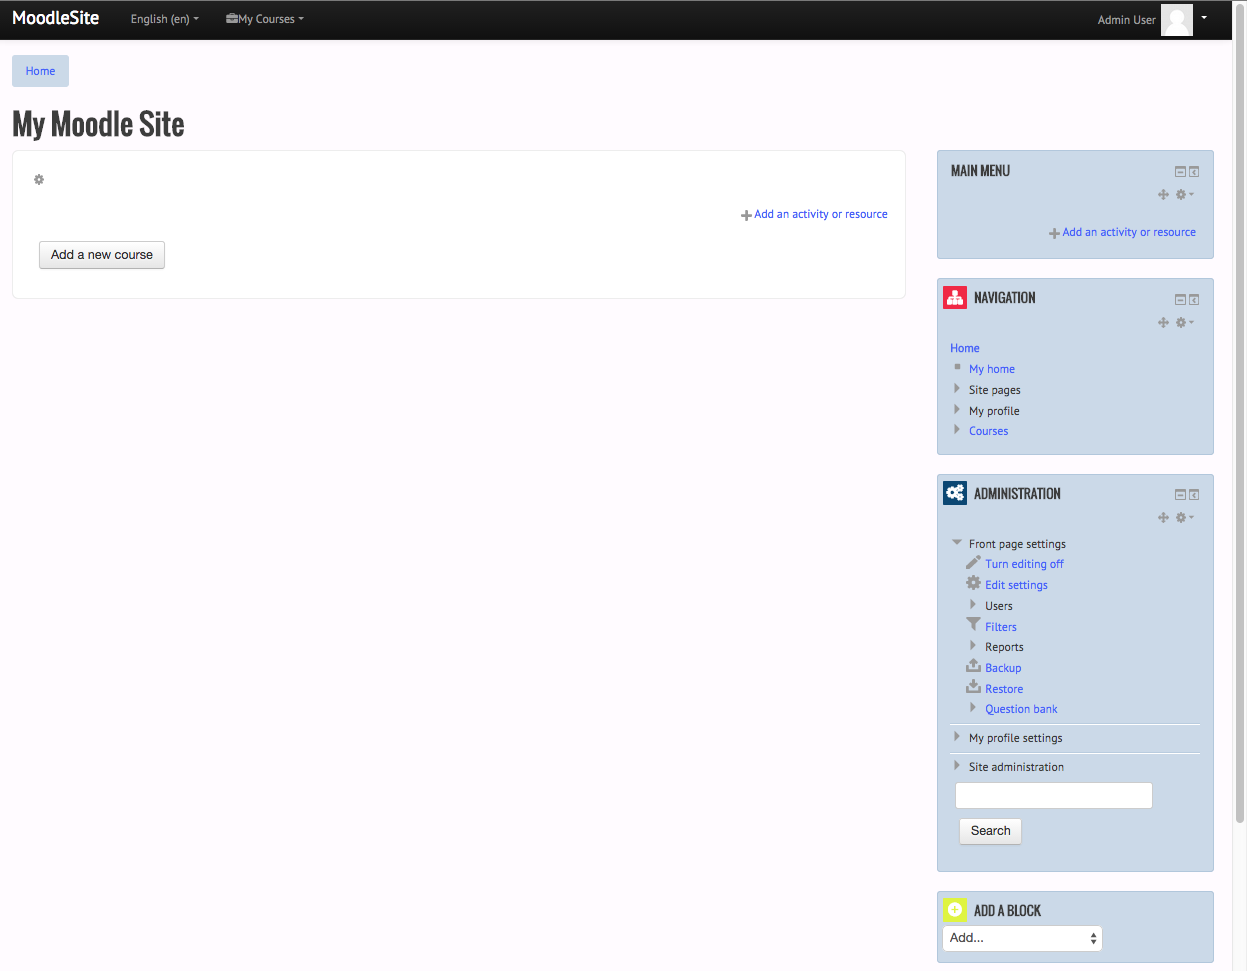Viewport: 1247px width, 971px height.
Task: Click the ADMINISTRATION block title
Action: (x=1017, y=494)
